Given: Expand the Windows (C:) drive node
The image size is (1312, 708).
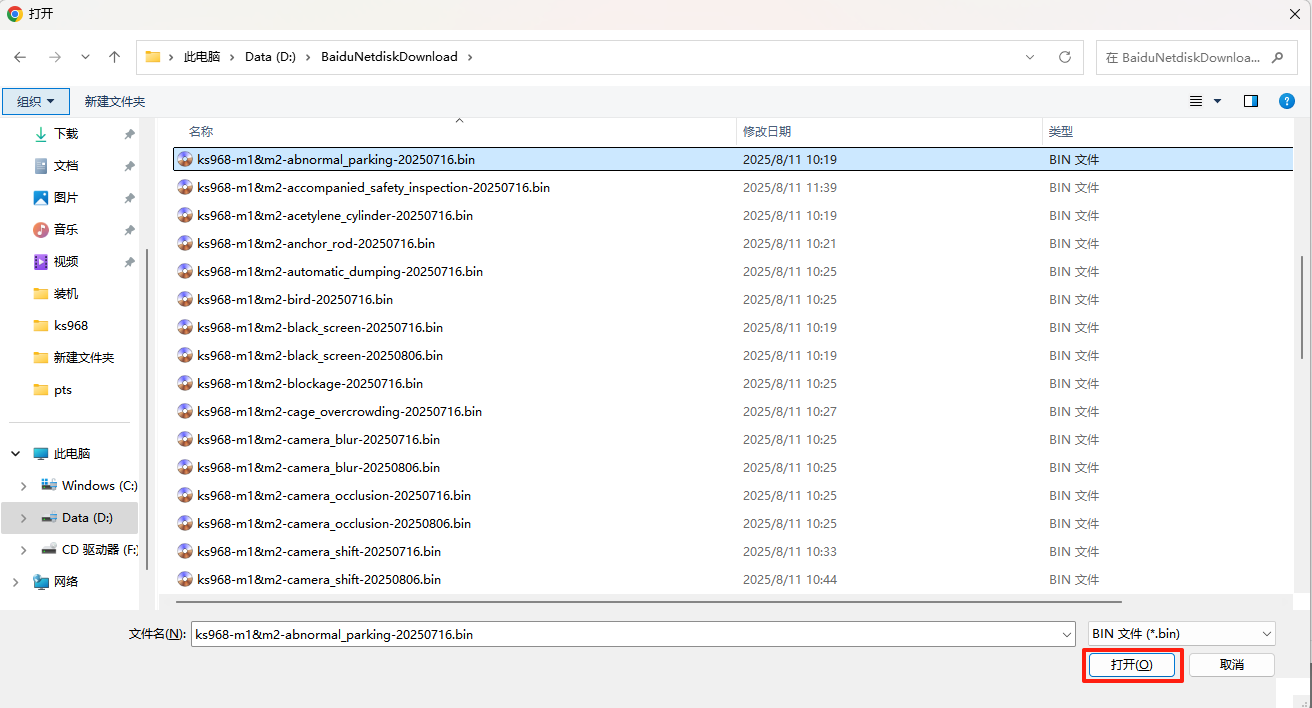Looking at the screenshot, I should [x=24, y=485].
